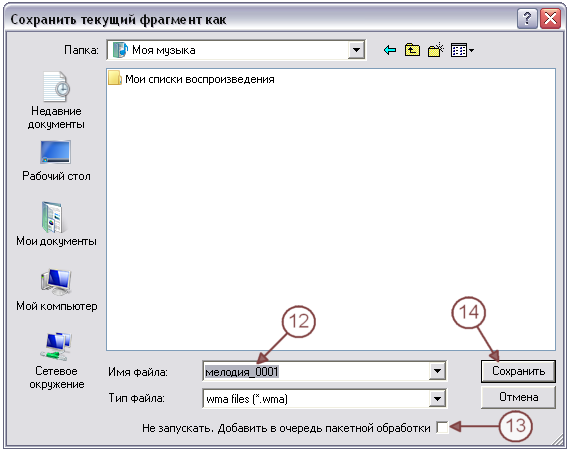Expand the Папка folder dropdown

(356, 50)
